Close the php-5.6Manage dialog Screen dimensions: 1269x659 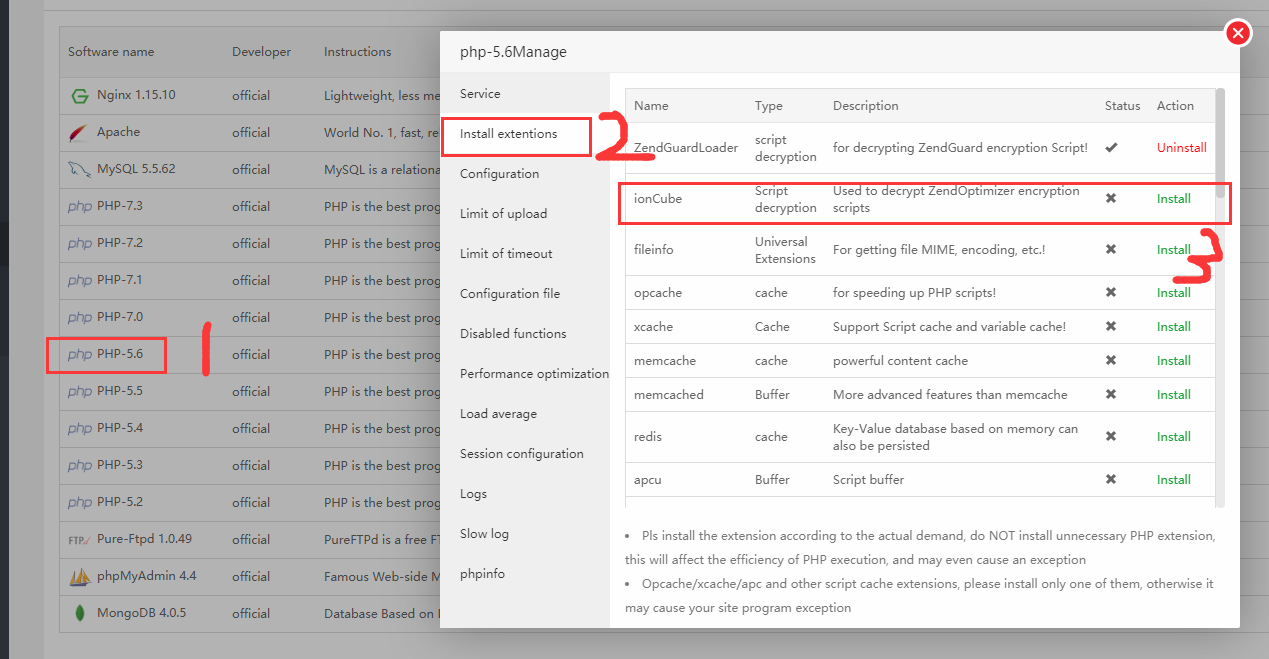pyautogui.click(x=1238, y=33)
